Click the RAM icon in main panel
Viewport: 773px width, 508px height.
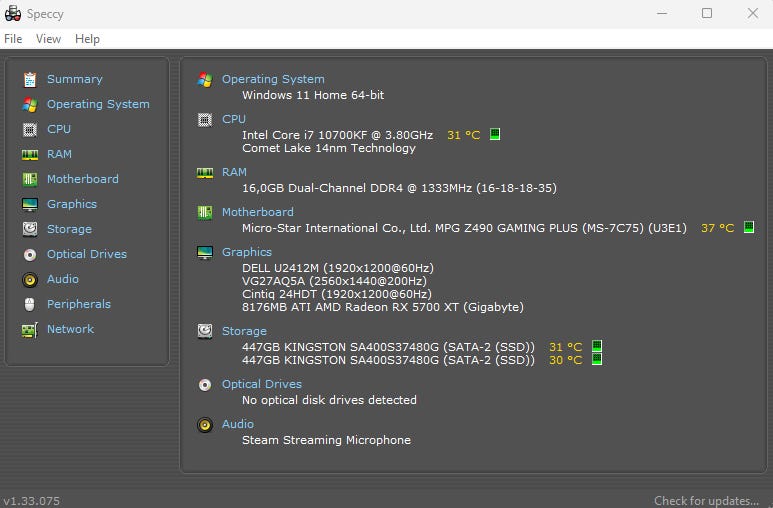205,173
